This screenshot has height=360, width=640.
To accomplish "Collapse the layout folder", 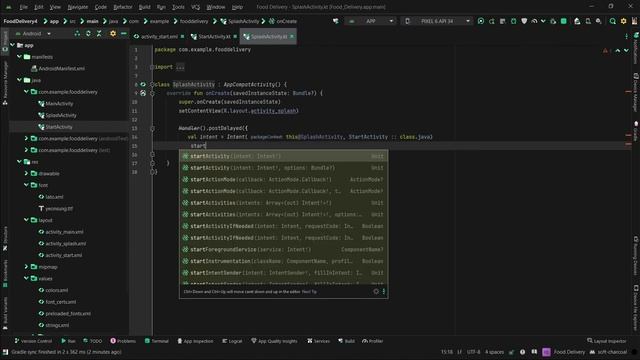I will click(26, 220).
